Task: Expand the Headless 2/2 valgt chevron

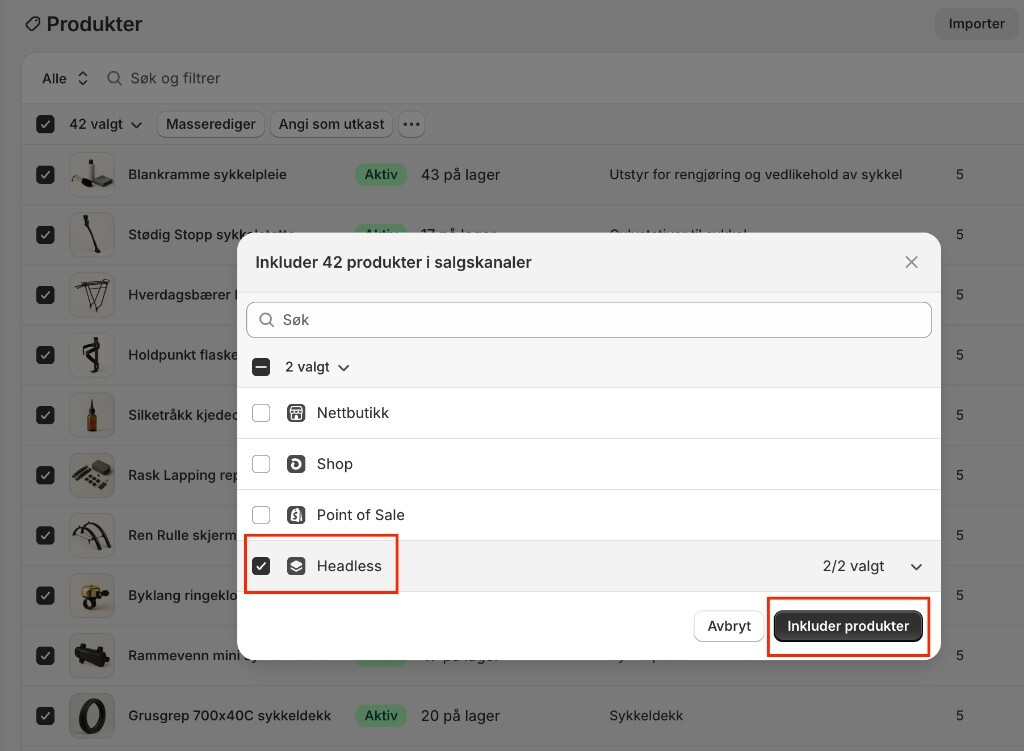Action: point(916,567)
